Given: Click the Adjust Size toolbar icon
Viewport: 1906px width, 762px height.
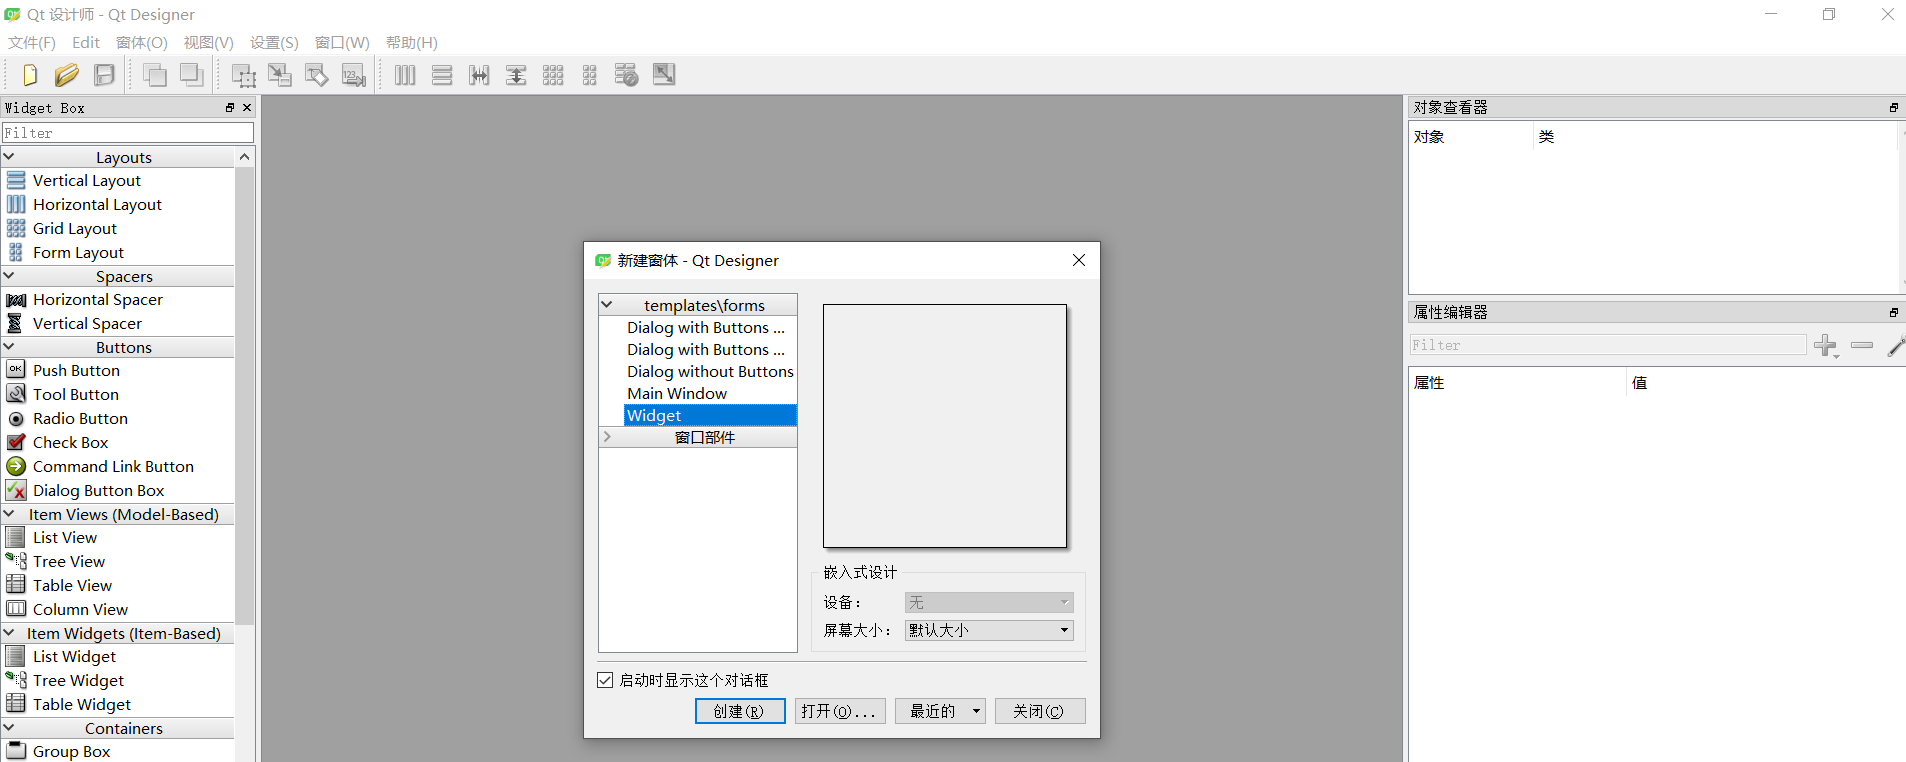Looking at the screenshot, I should (664, 75).
